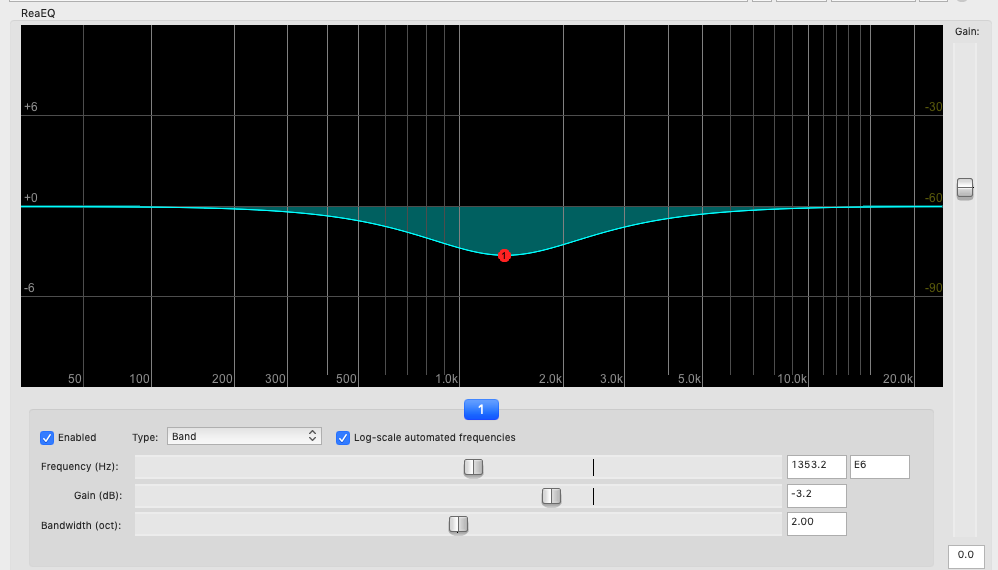Click the Bandwidth (oct) label

pyautogui.click(x=81, y=525)
